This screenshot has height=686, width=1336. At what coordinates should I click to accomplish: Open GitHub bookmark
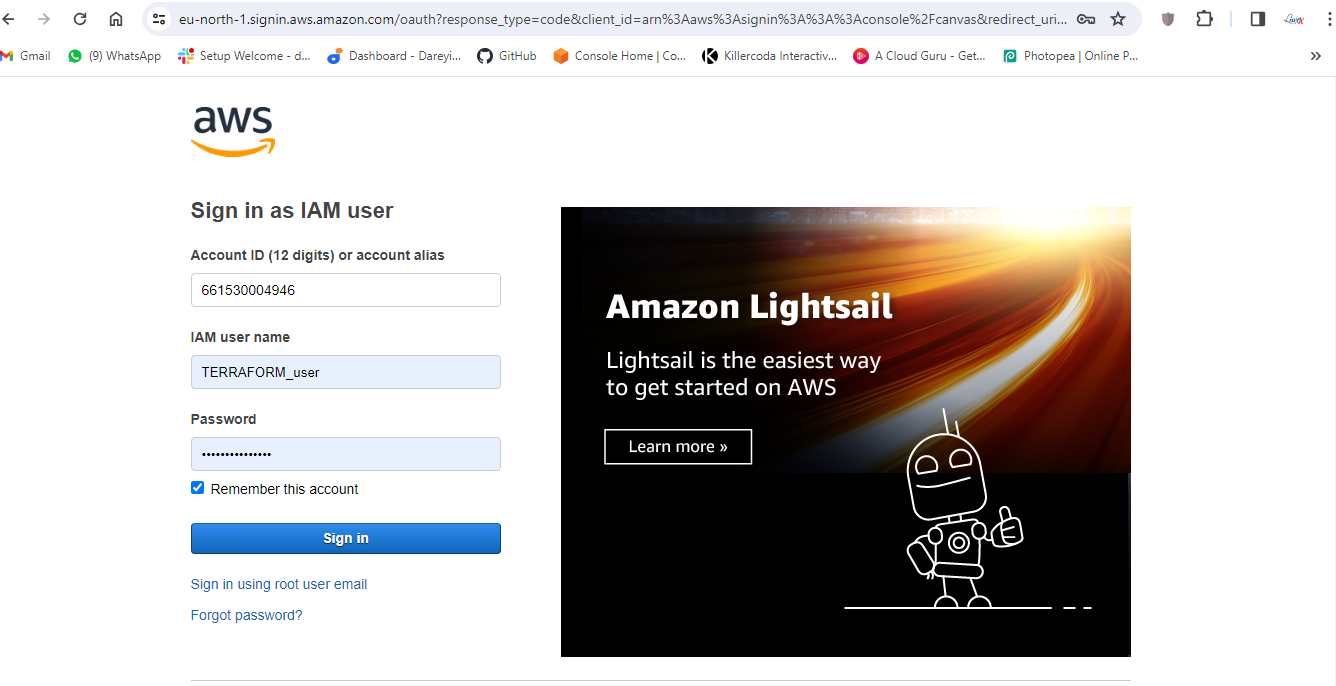(x=507, y=56)
